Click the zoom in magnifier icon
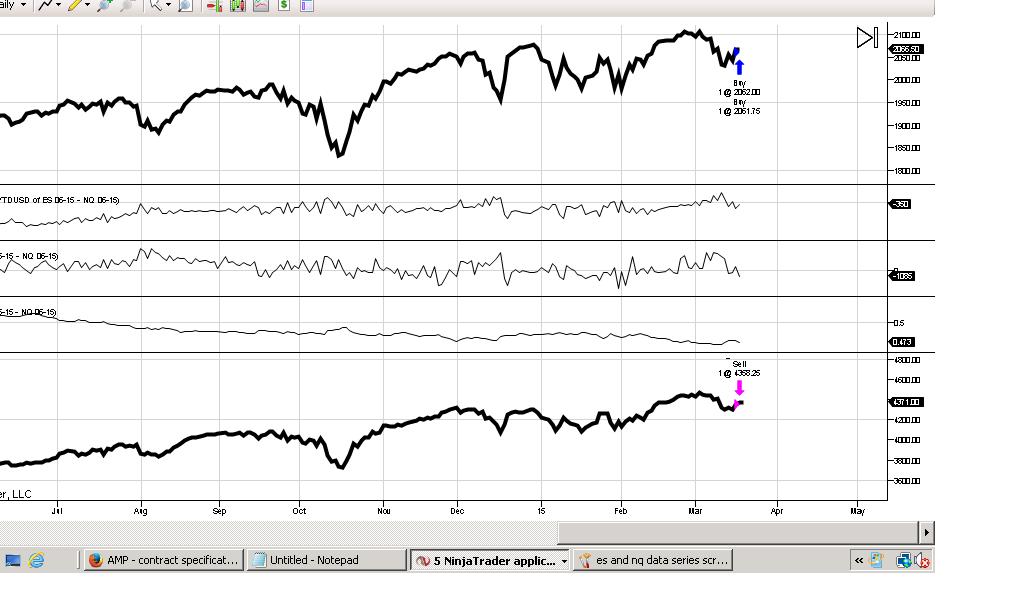Image resolution: width=1024 pixels, height=600 pixels. click(x=104, y=5)
